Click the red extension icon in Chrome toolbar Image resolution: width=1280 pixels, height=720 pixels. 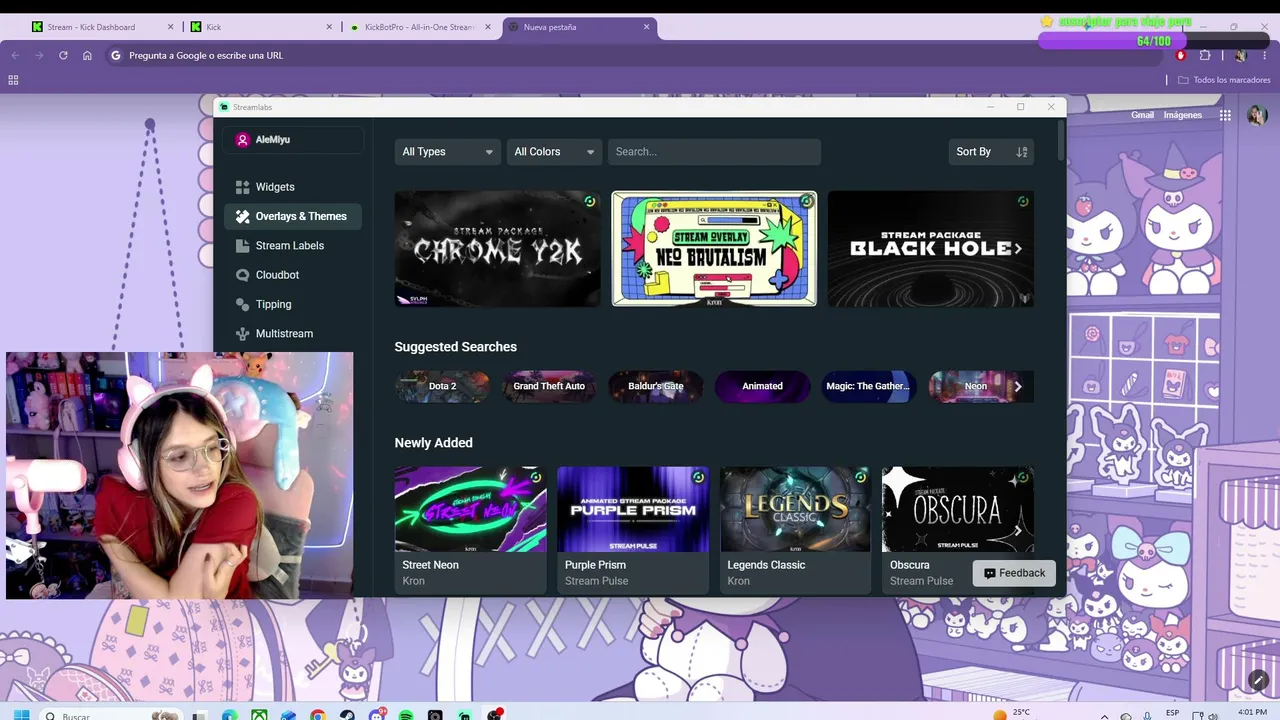pyautogui.click(x=1181, y=55)
